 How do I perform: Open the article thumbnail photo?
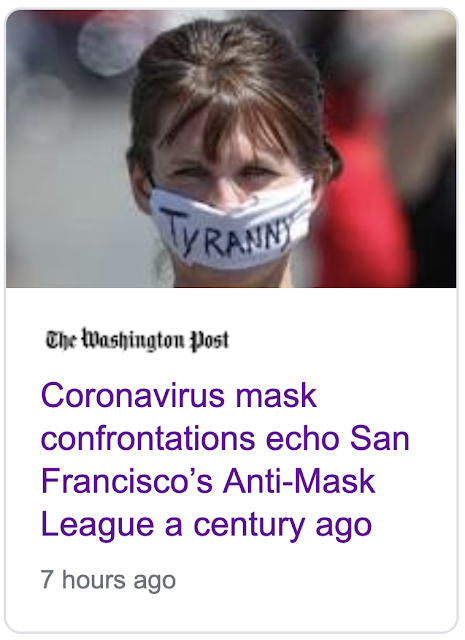point(231,149)
